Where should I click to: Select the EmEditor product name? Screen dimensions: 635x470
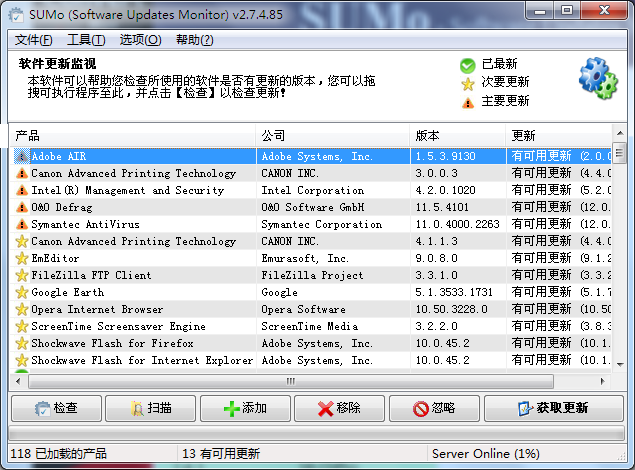(55, 258)
